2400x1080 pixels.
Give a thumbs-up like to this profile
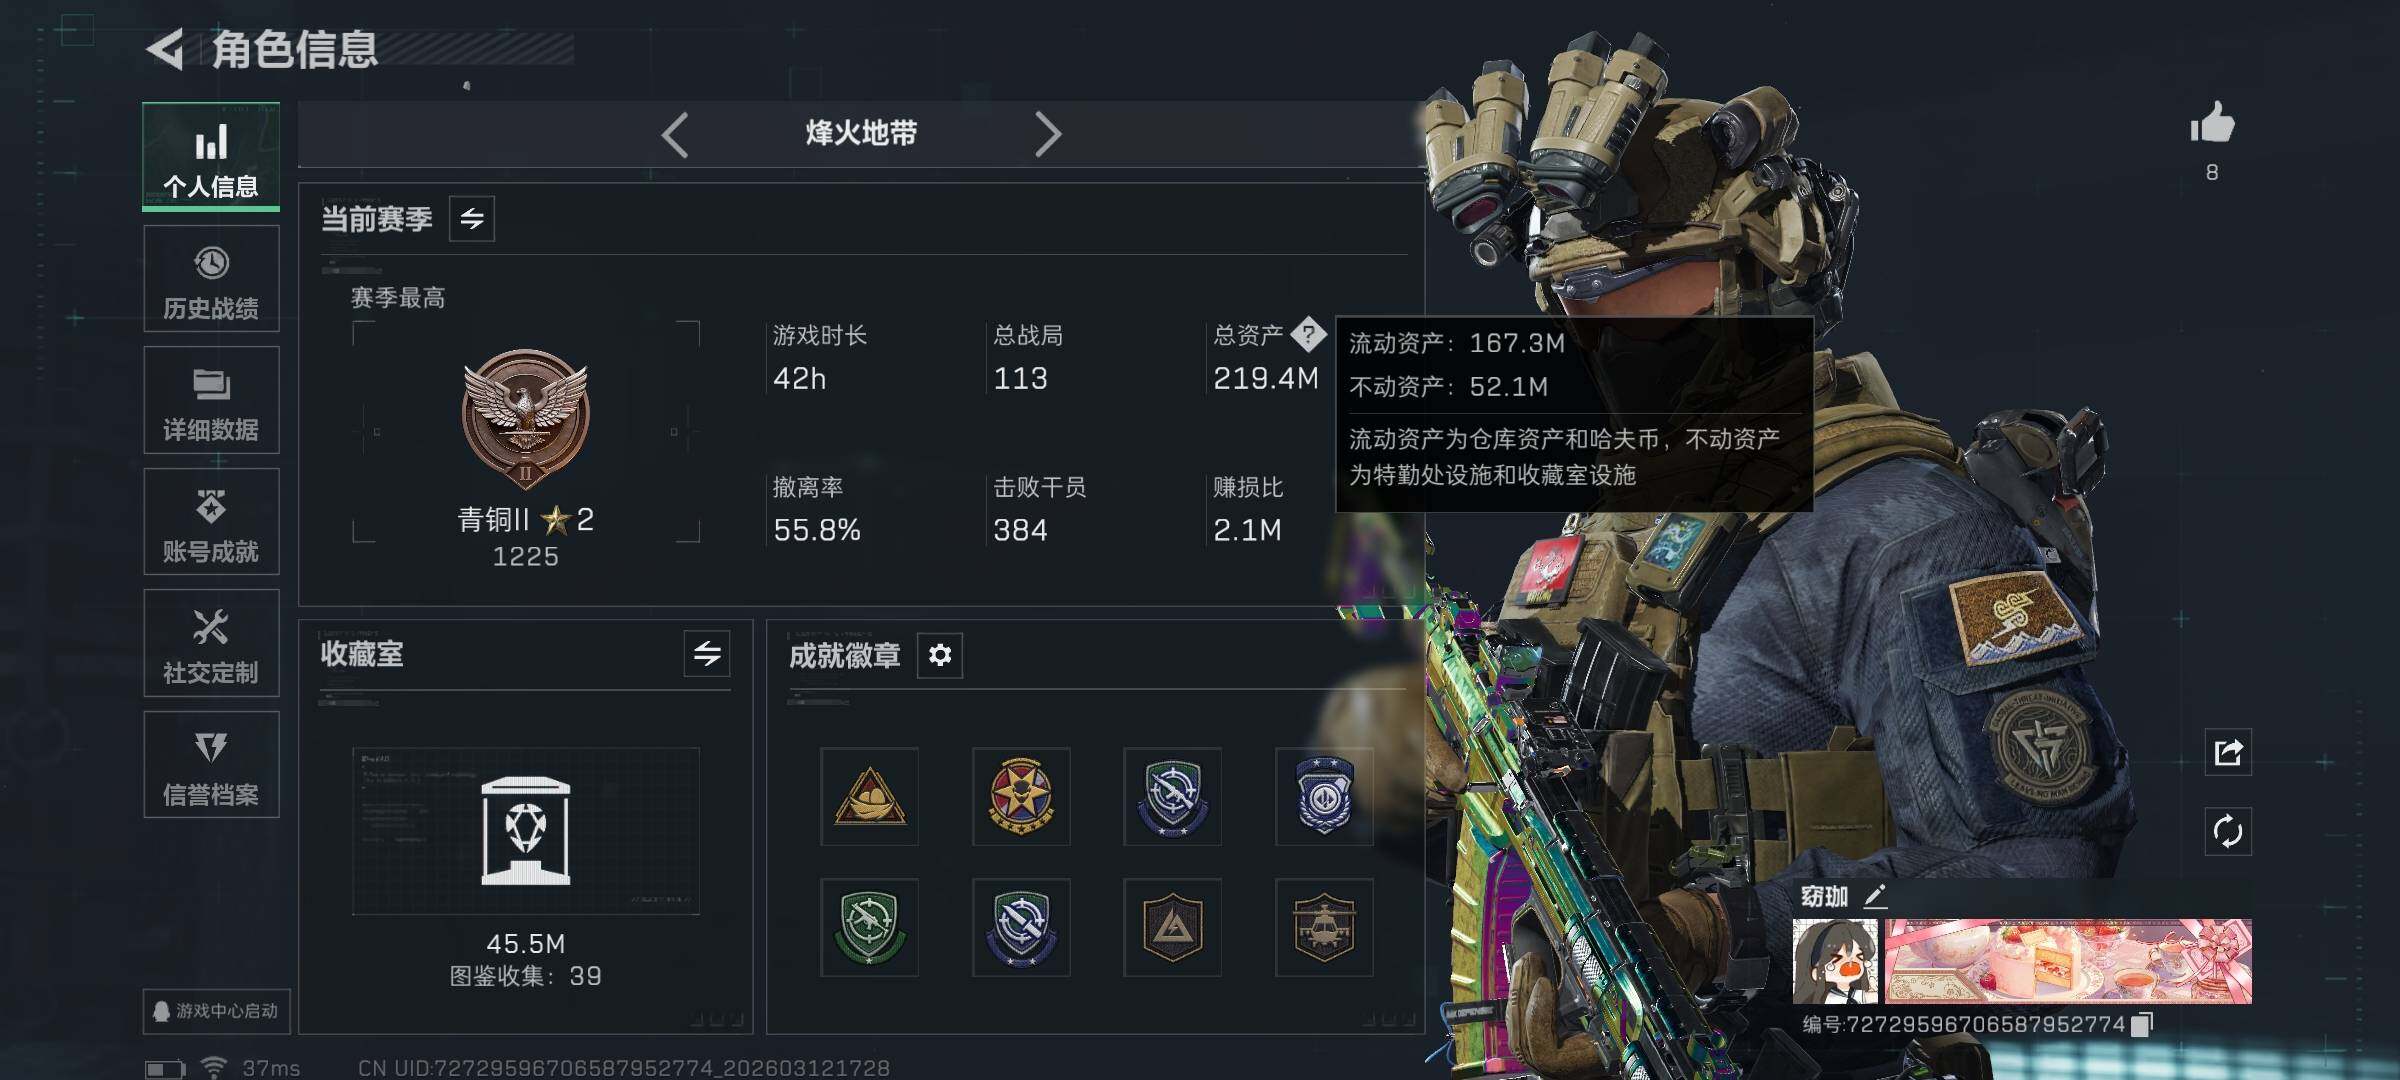click(2211, 124)
